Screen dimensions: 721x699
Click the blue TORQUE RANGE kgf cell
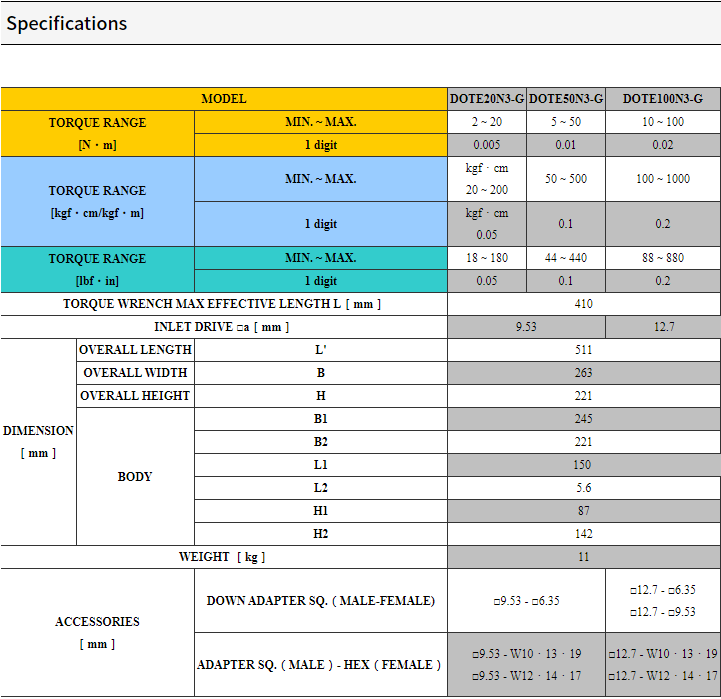coord(97,201)
